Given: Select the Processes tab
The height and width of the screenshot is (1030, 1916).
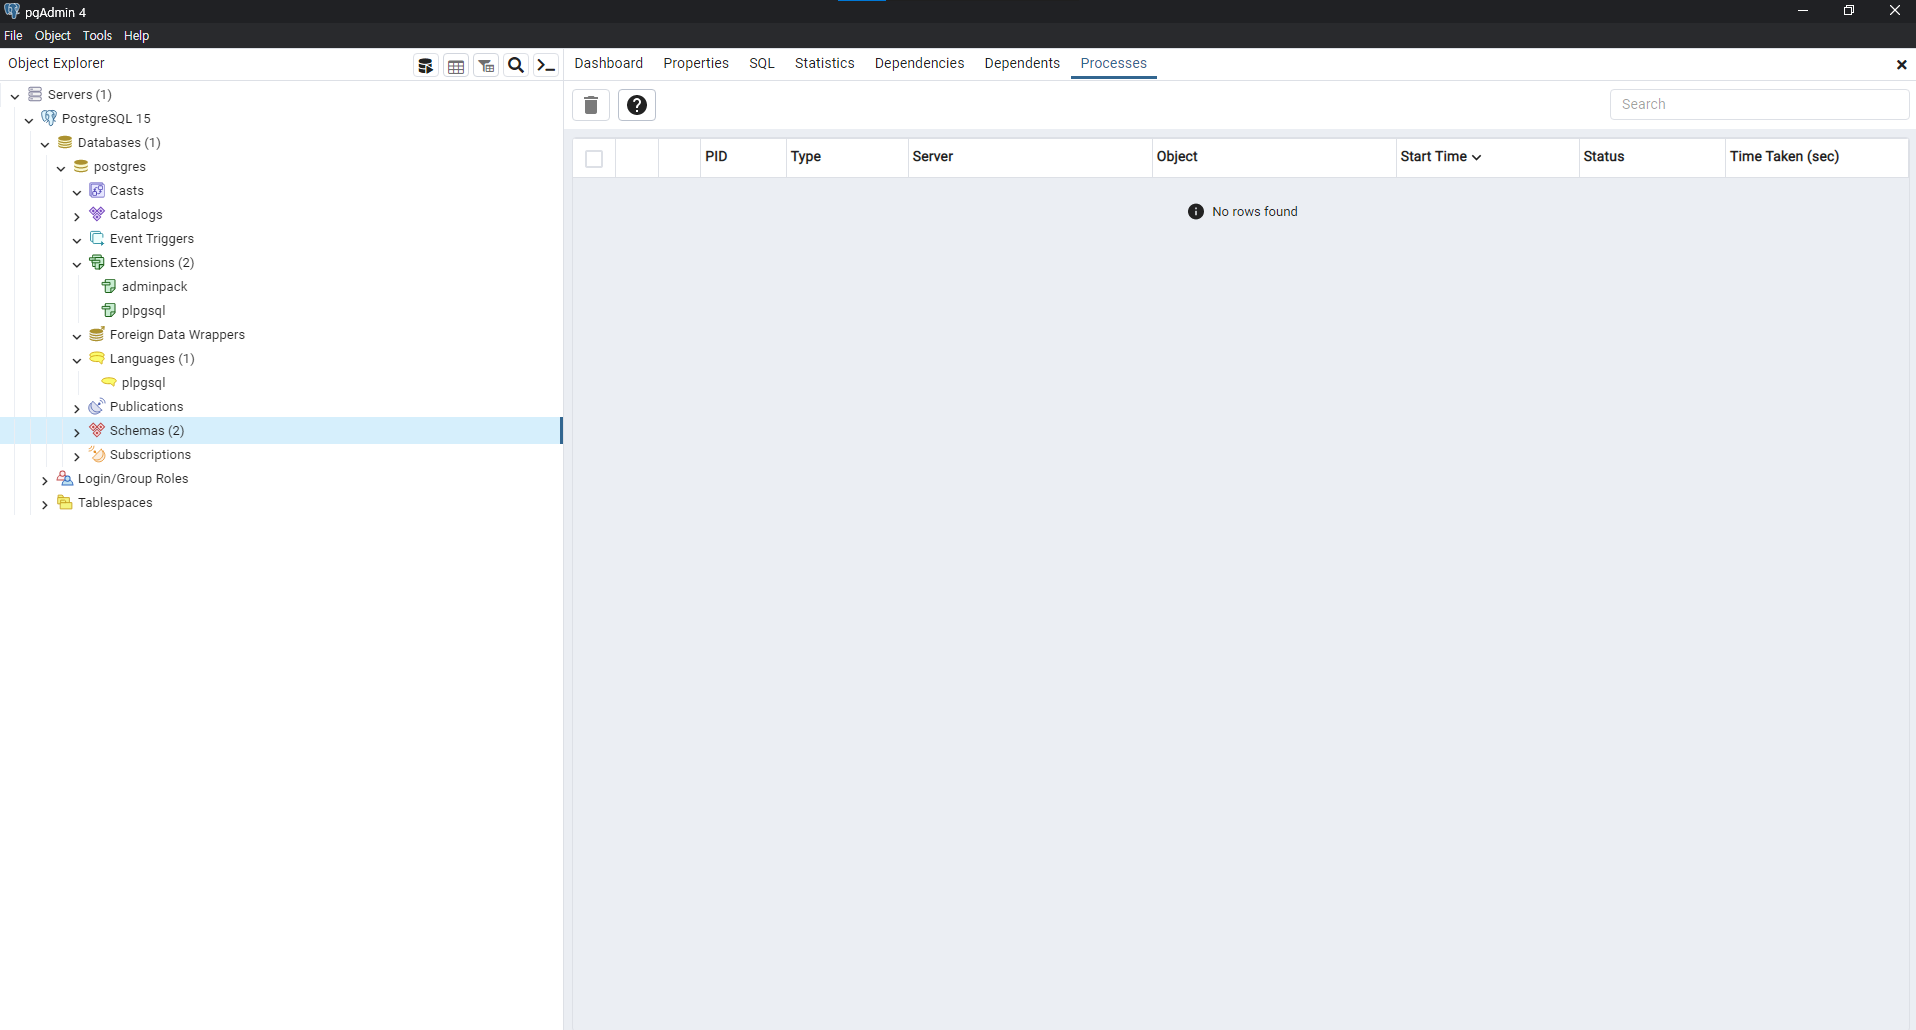Looking at the screenshot, I should (1113, 63).
